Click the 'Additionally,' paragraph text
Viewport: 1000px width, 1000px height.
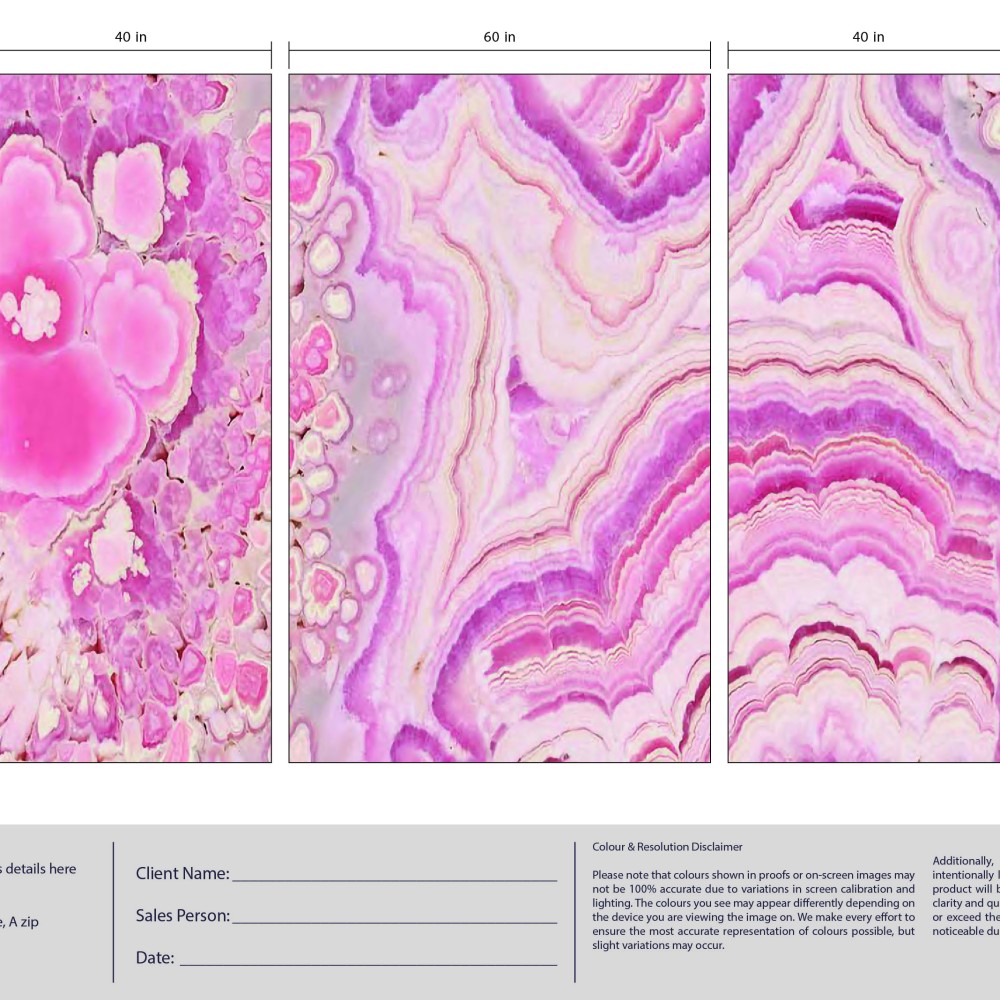point(966,896)
